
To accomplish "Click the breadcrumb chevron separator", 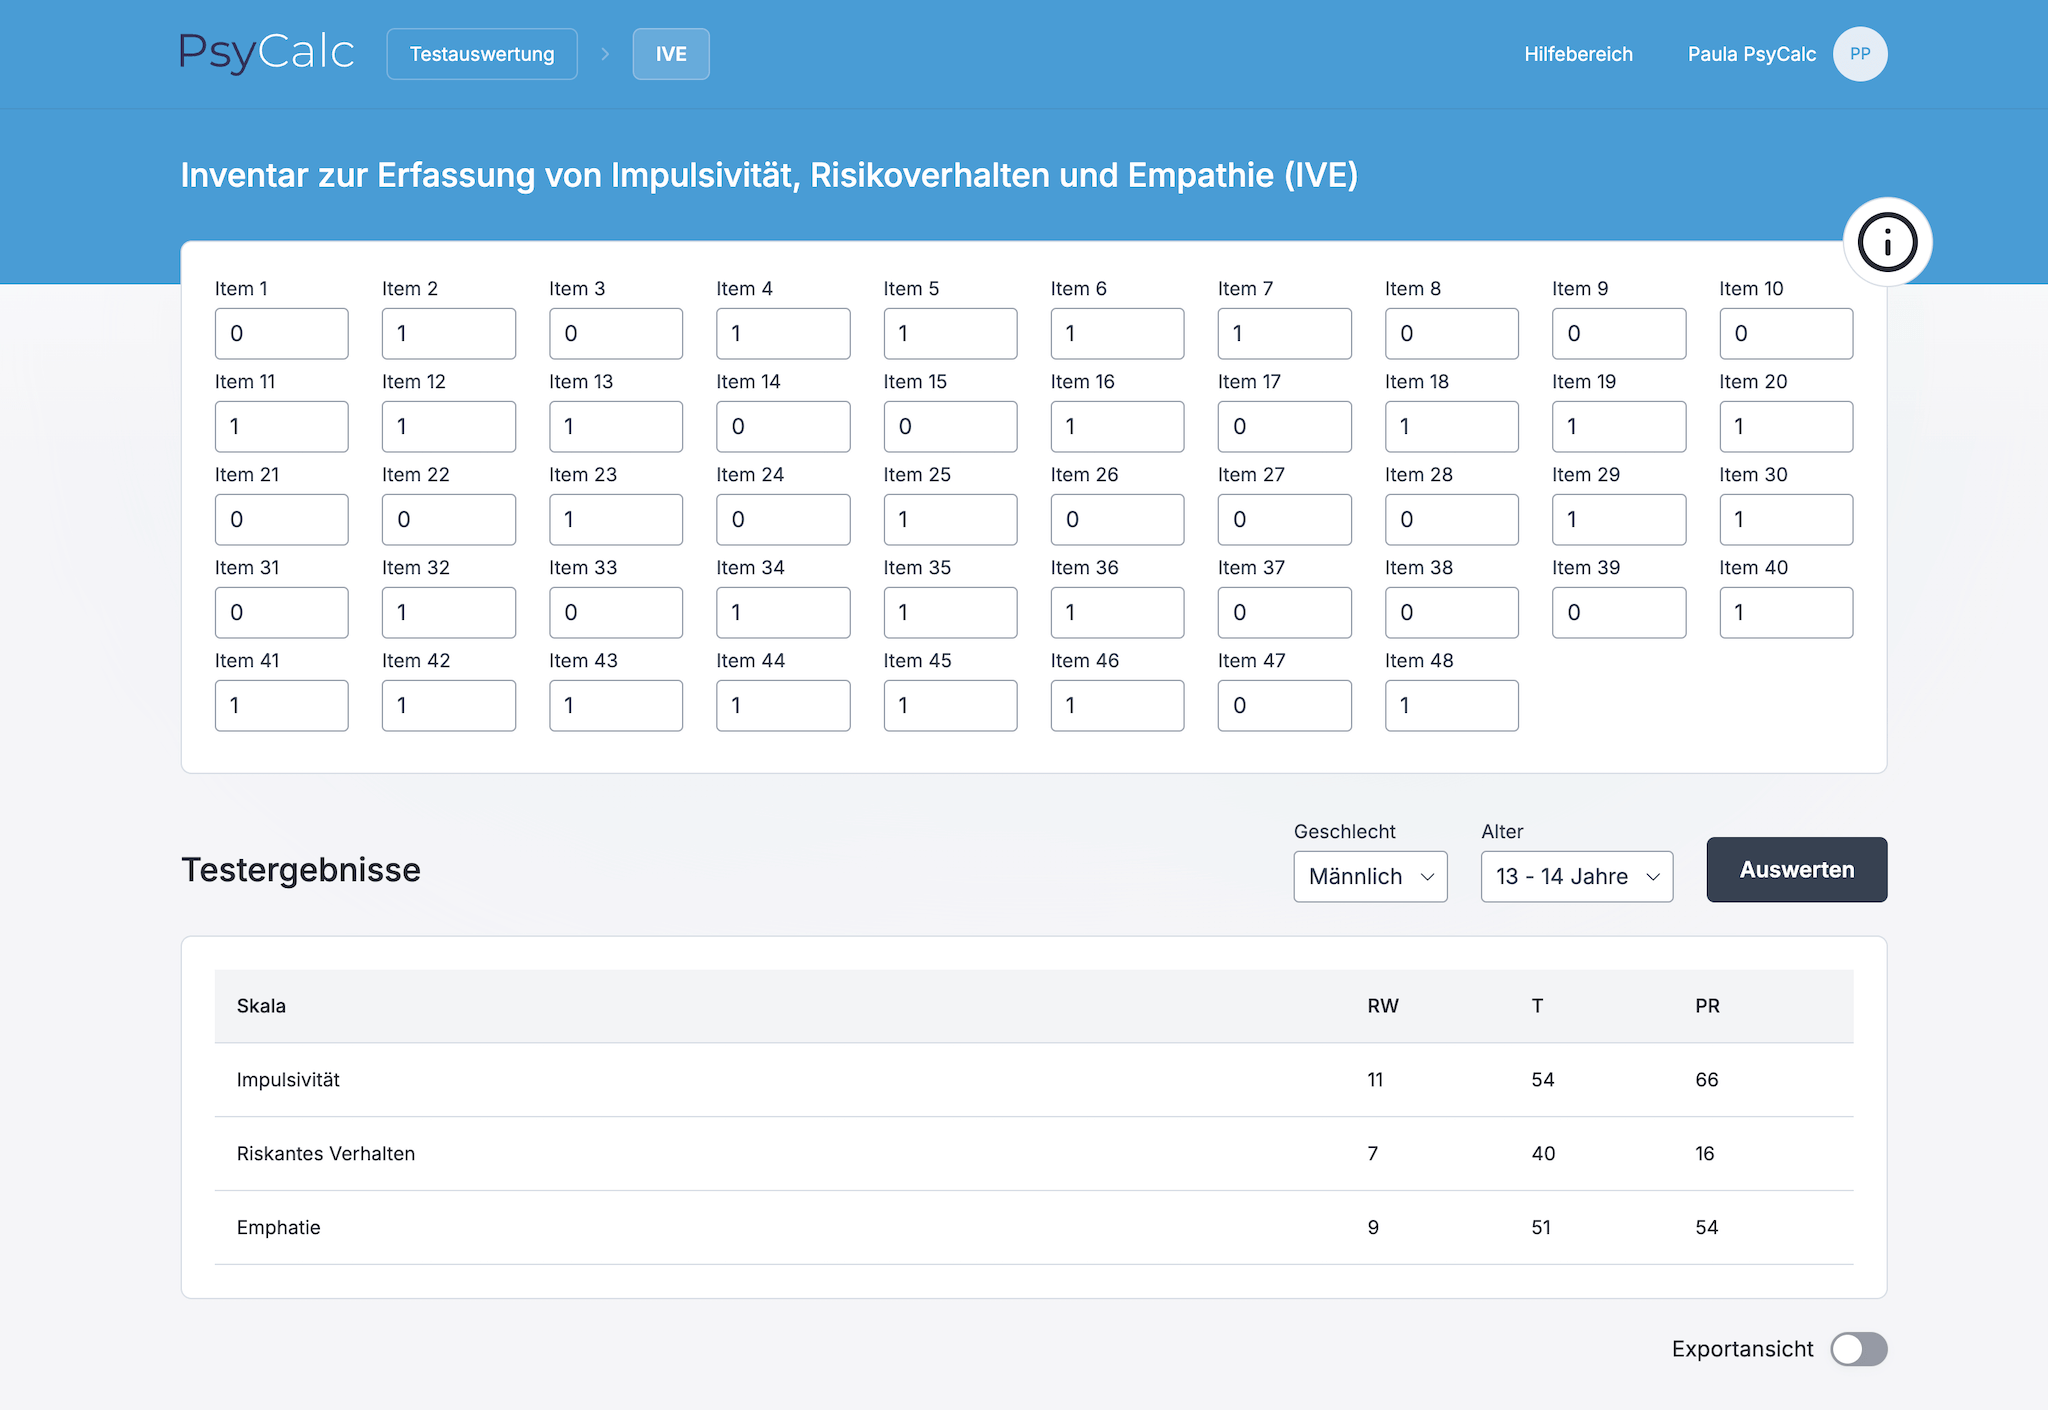I will pyautogui.click(x=605, y=54).
